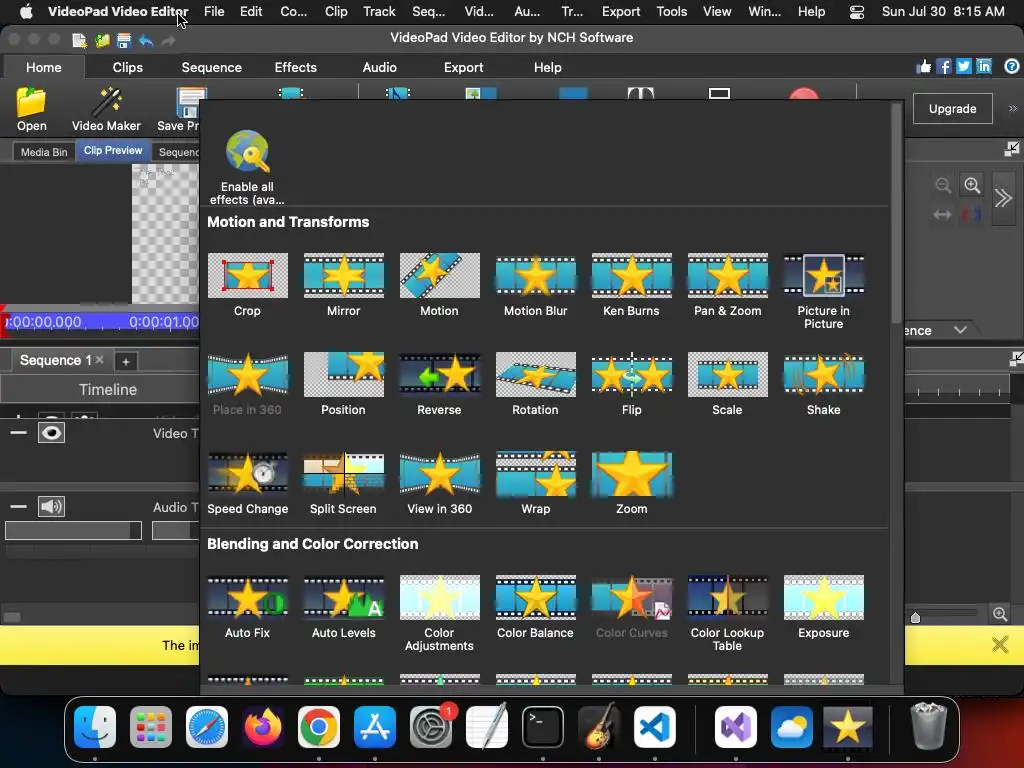The image size is (1024, 768).
Task: Add a new sequence with plus button
Action: point(126,361)
